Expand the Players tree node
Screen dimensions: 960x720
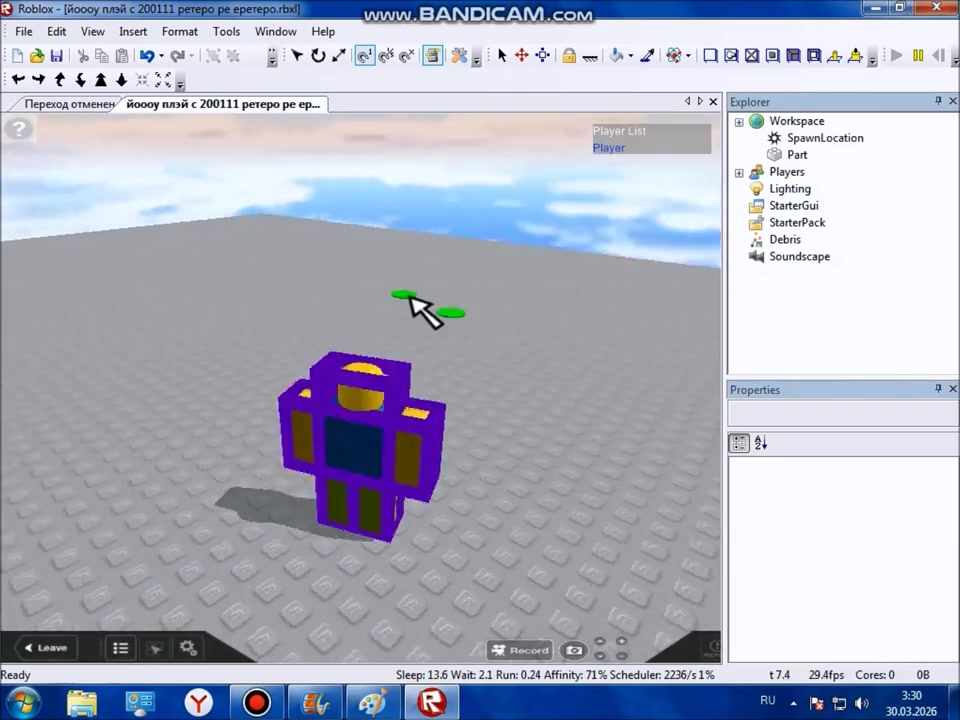739,173
